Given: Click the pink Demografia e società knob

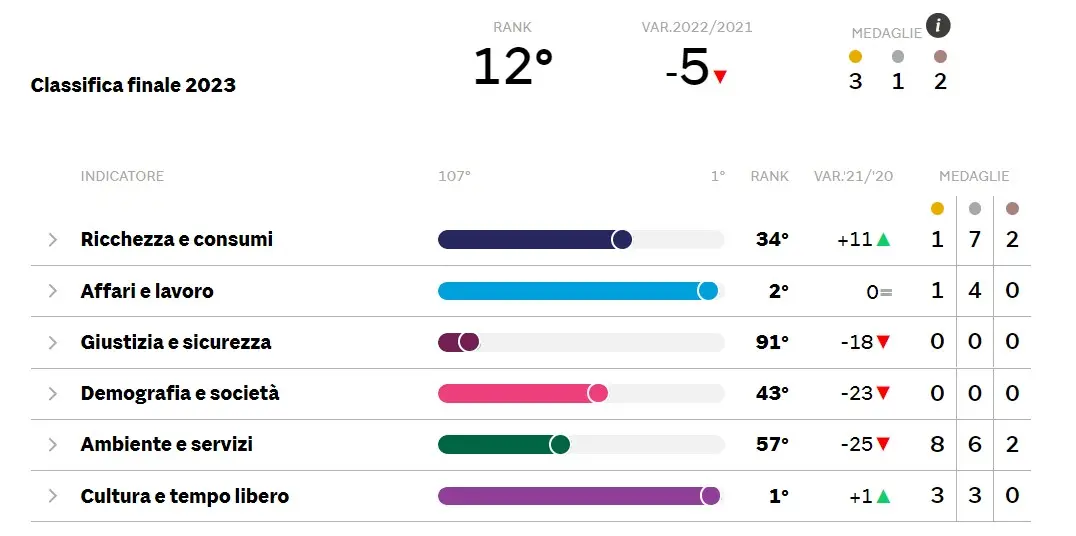Looking at the screenshot, I should pyautogui.click(x=598, y=393).
